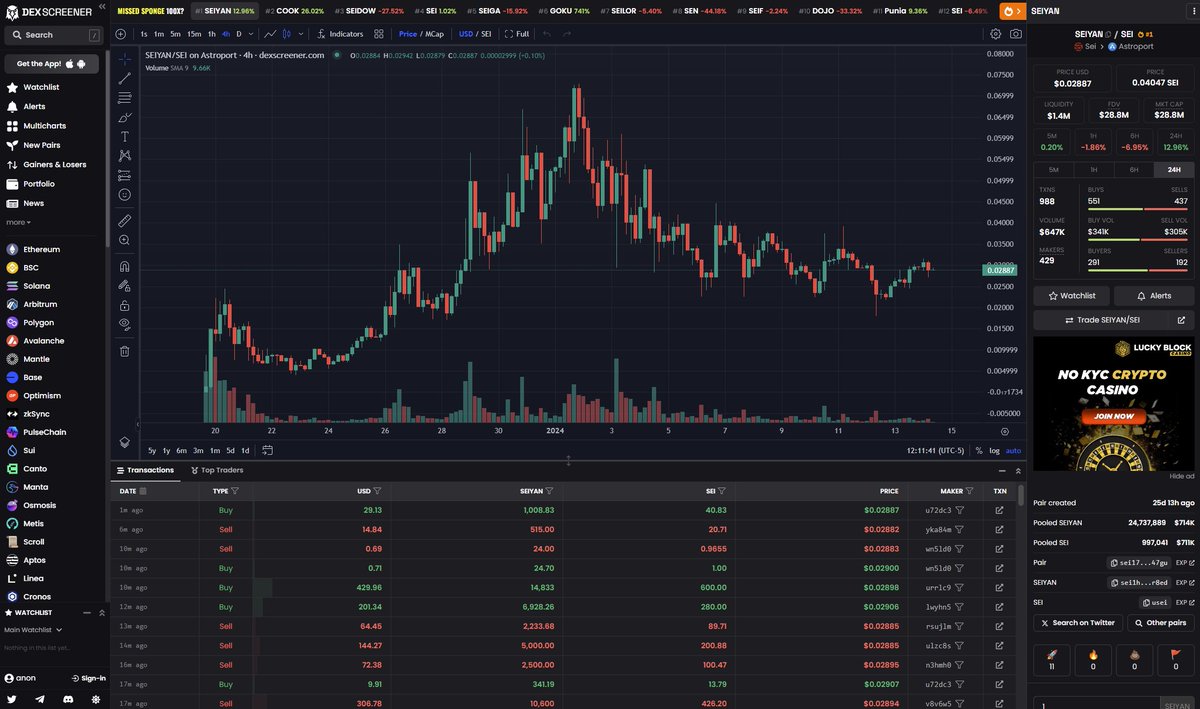Click the Search input box
Viewport: 1200px width, 709px height.
pos(52,35)
